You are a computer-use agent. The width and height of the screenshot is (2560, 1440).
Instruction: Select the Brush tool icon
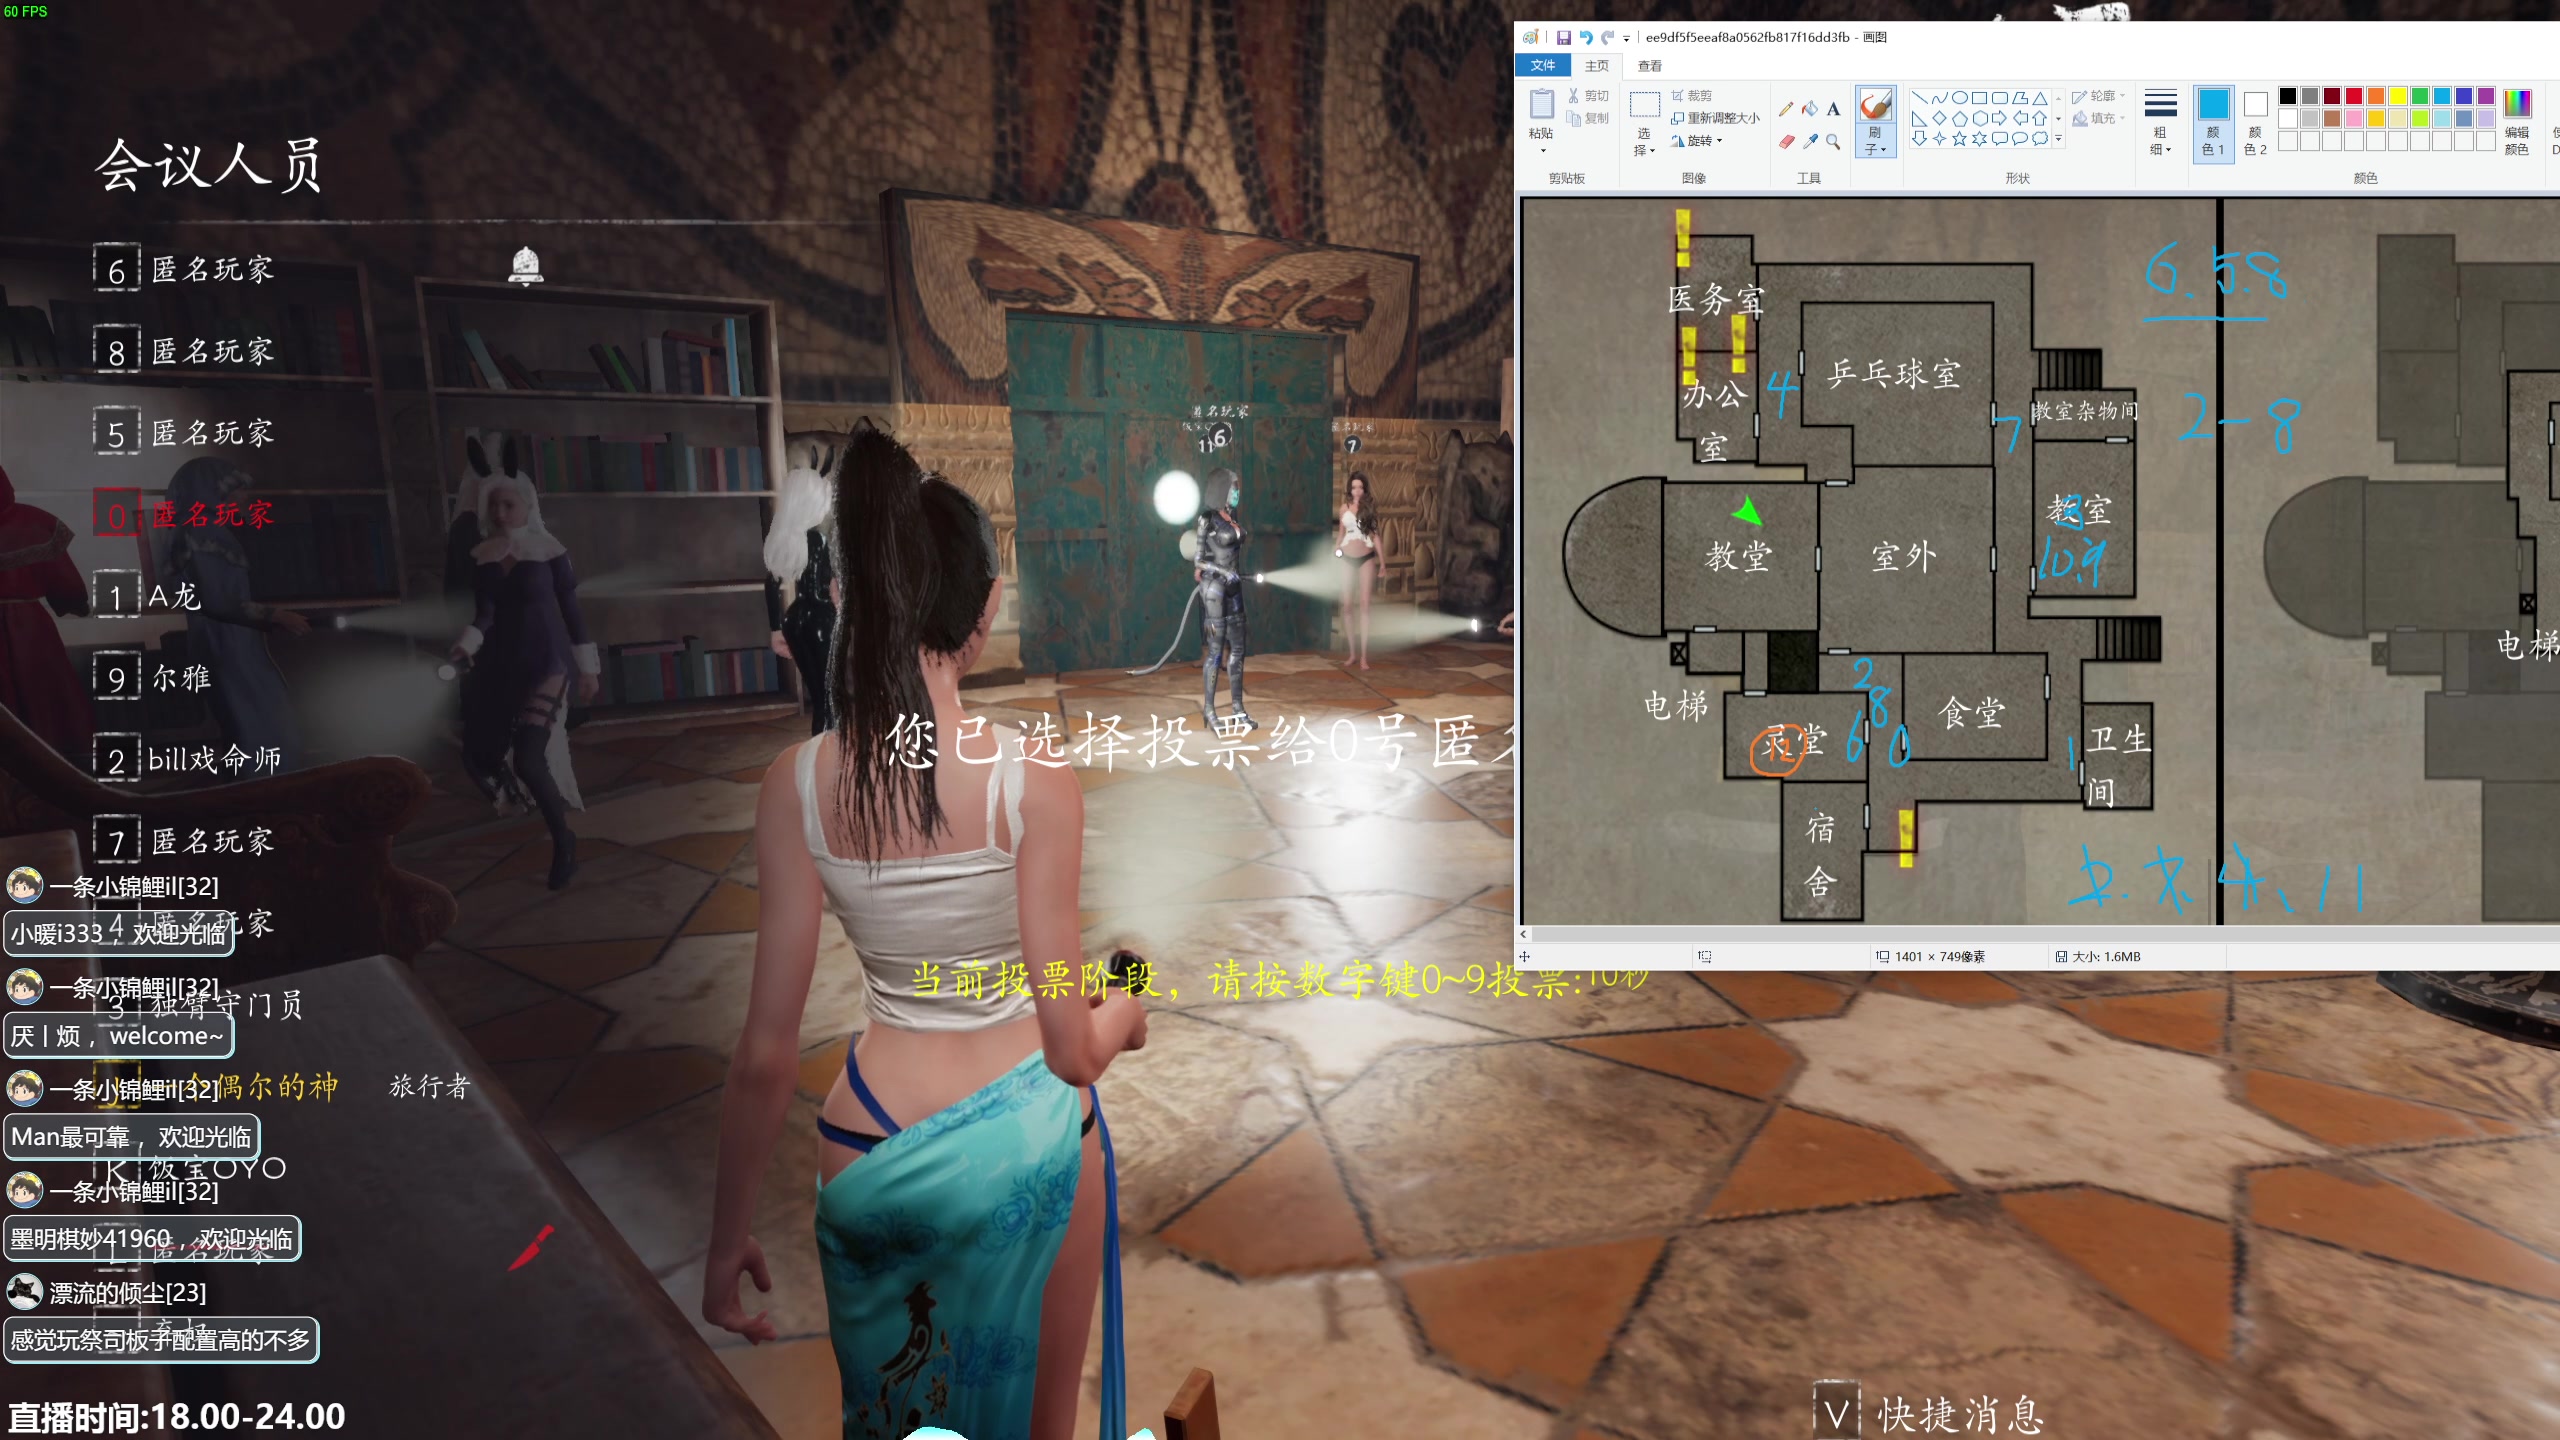[x=1876, y=106]
